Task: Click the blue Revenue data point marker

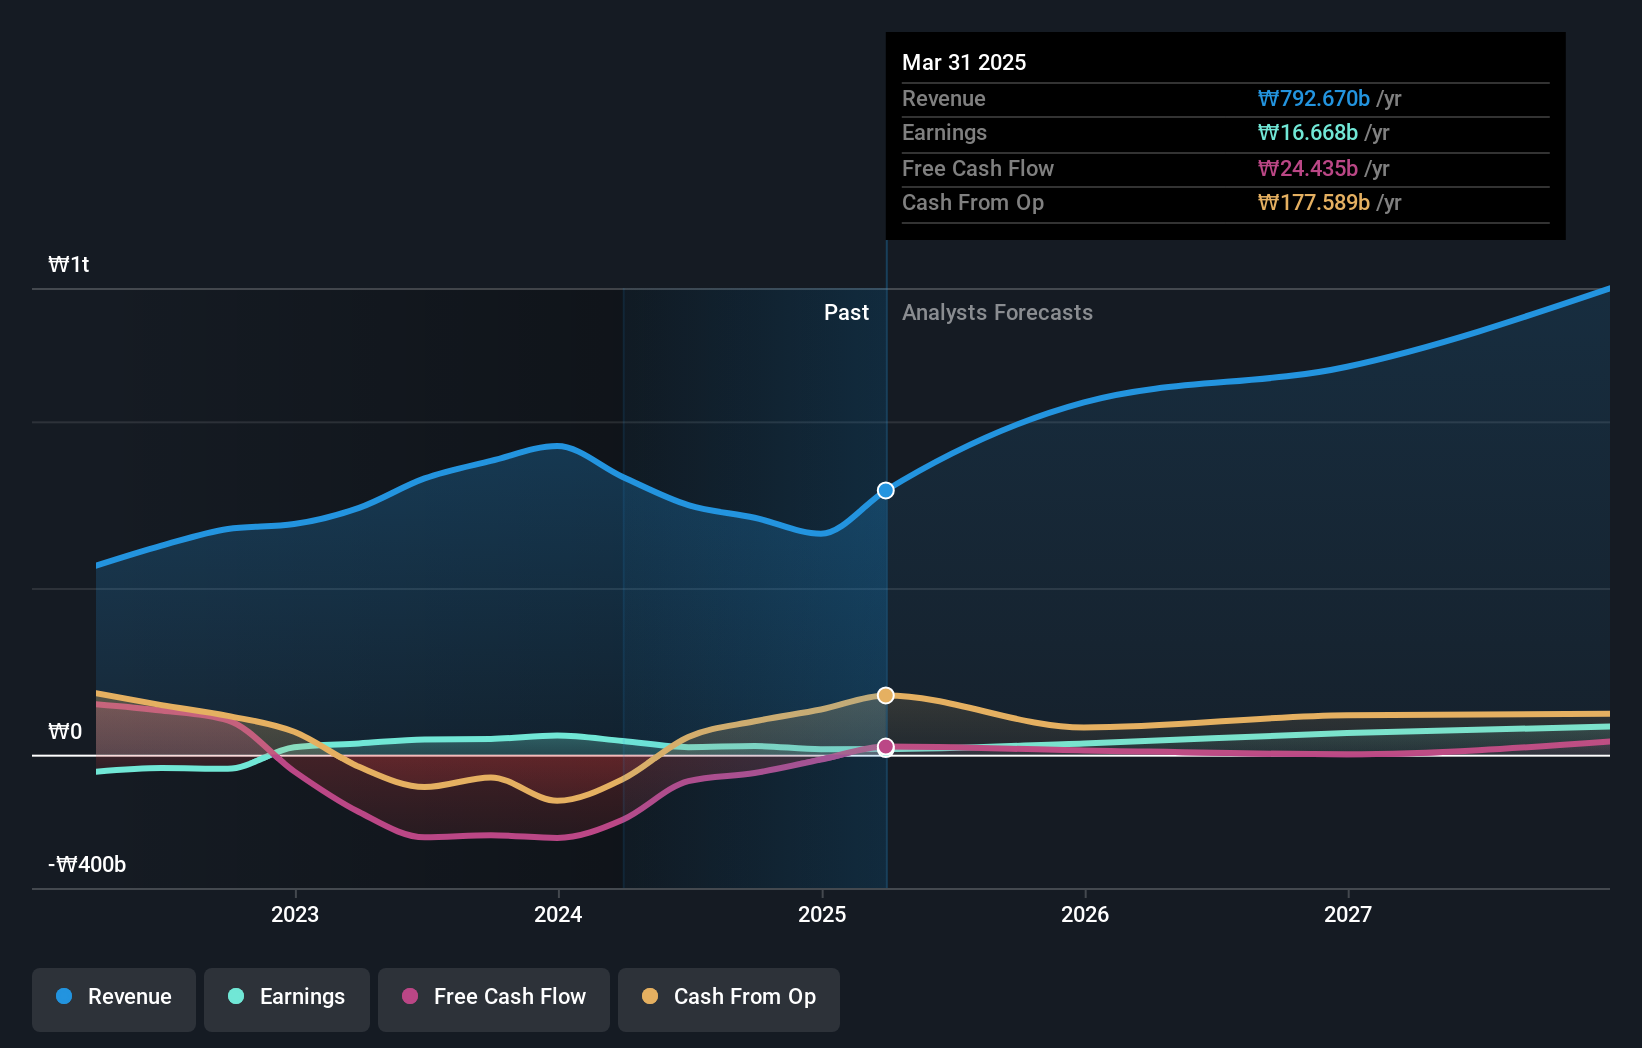Action: coord(886,490)
